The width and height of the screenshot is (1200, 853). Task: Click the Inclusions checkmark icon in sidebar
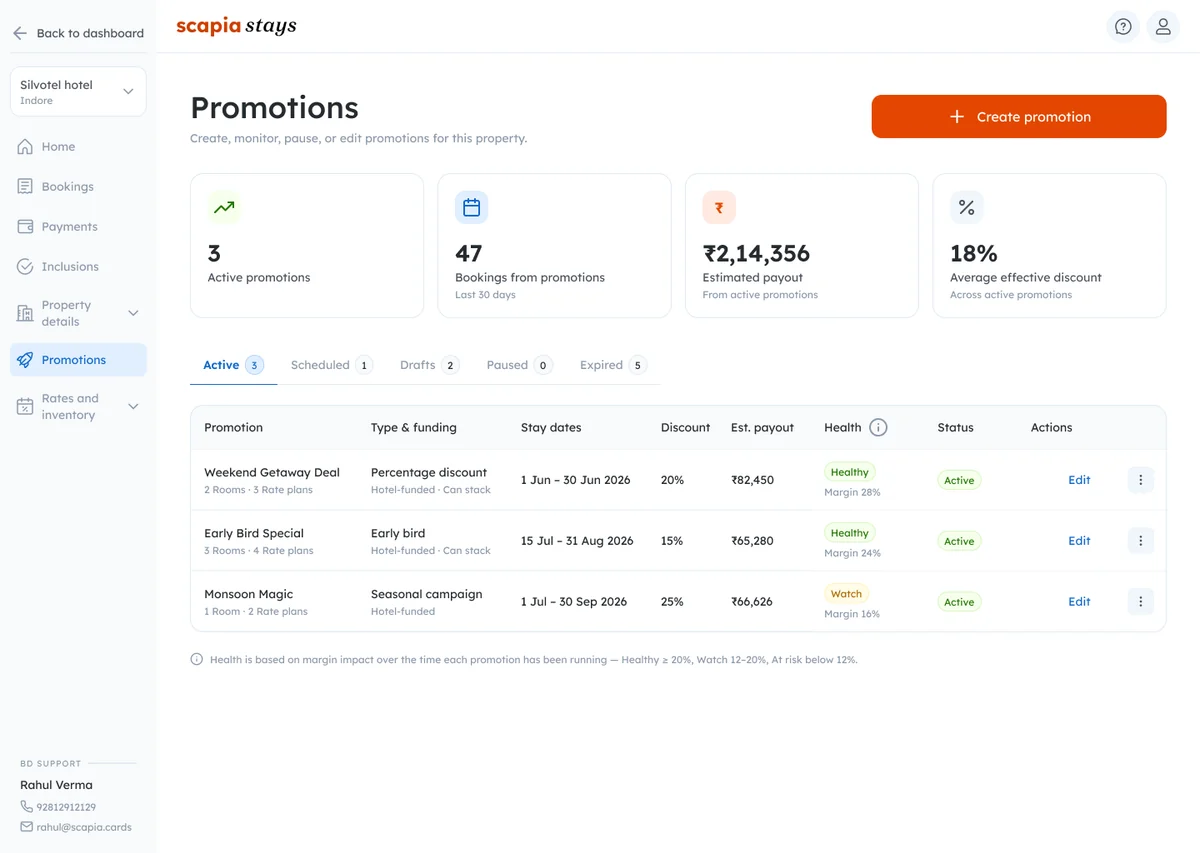[25, 267]
